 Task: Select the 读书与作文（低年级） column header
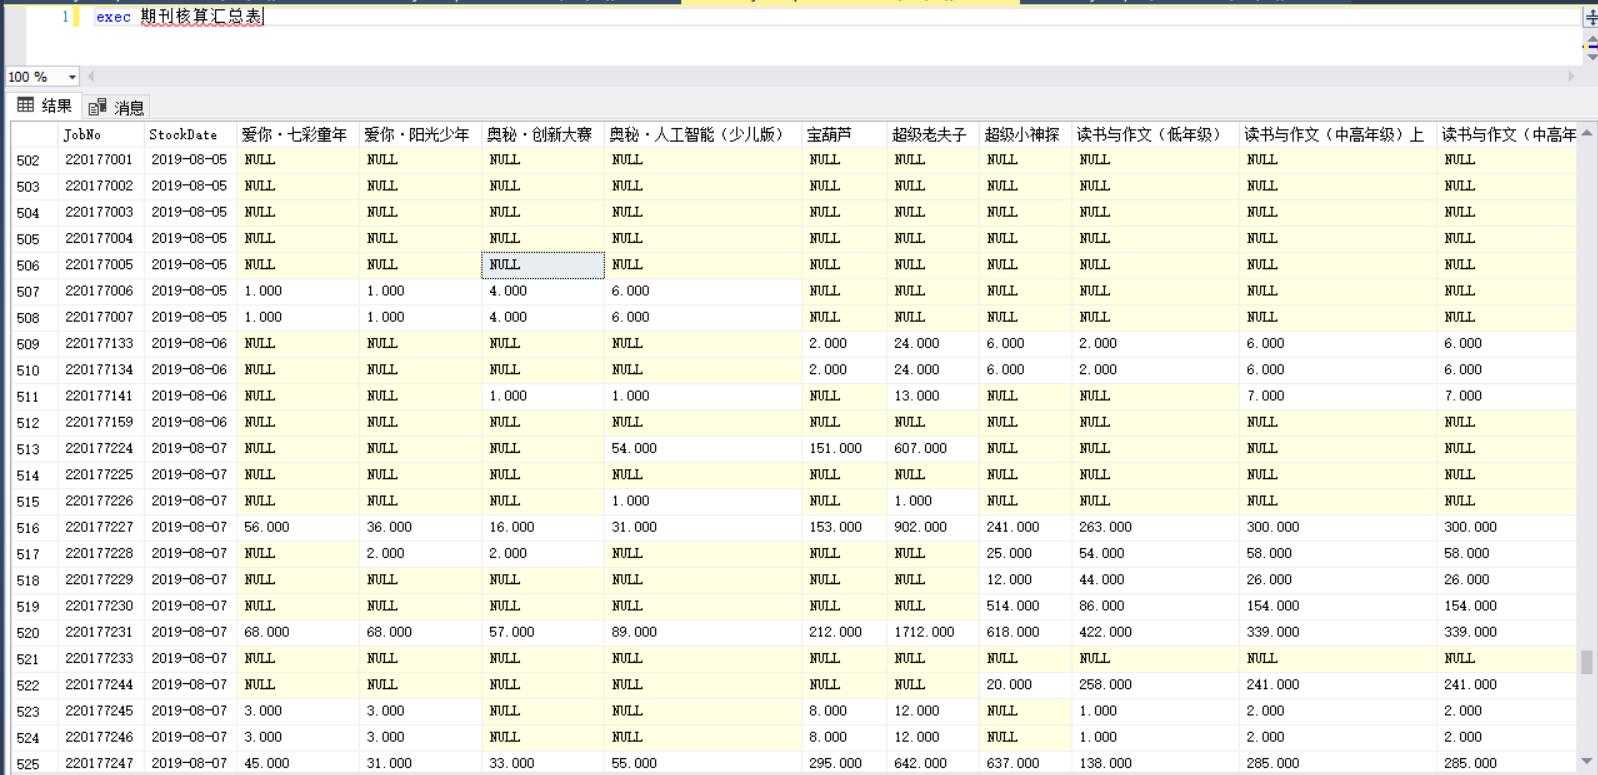tap(1154, 134)
